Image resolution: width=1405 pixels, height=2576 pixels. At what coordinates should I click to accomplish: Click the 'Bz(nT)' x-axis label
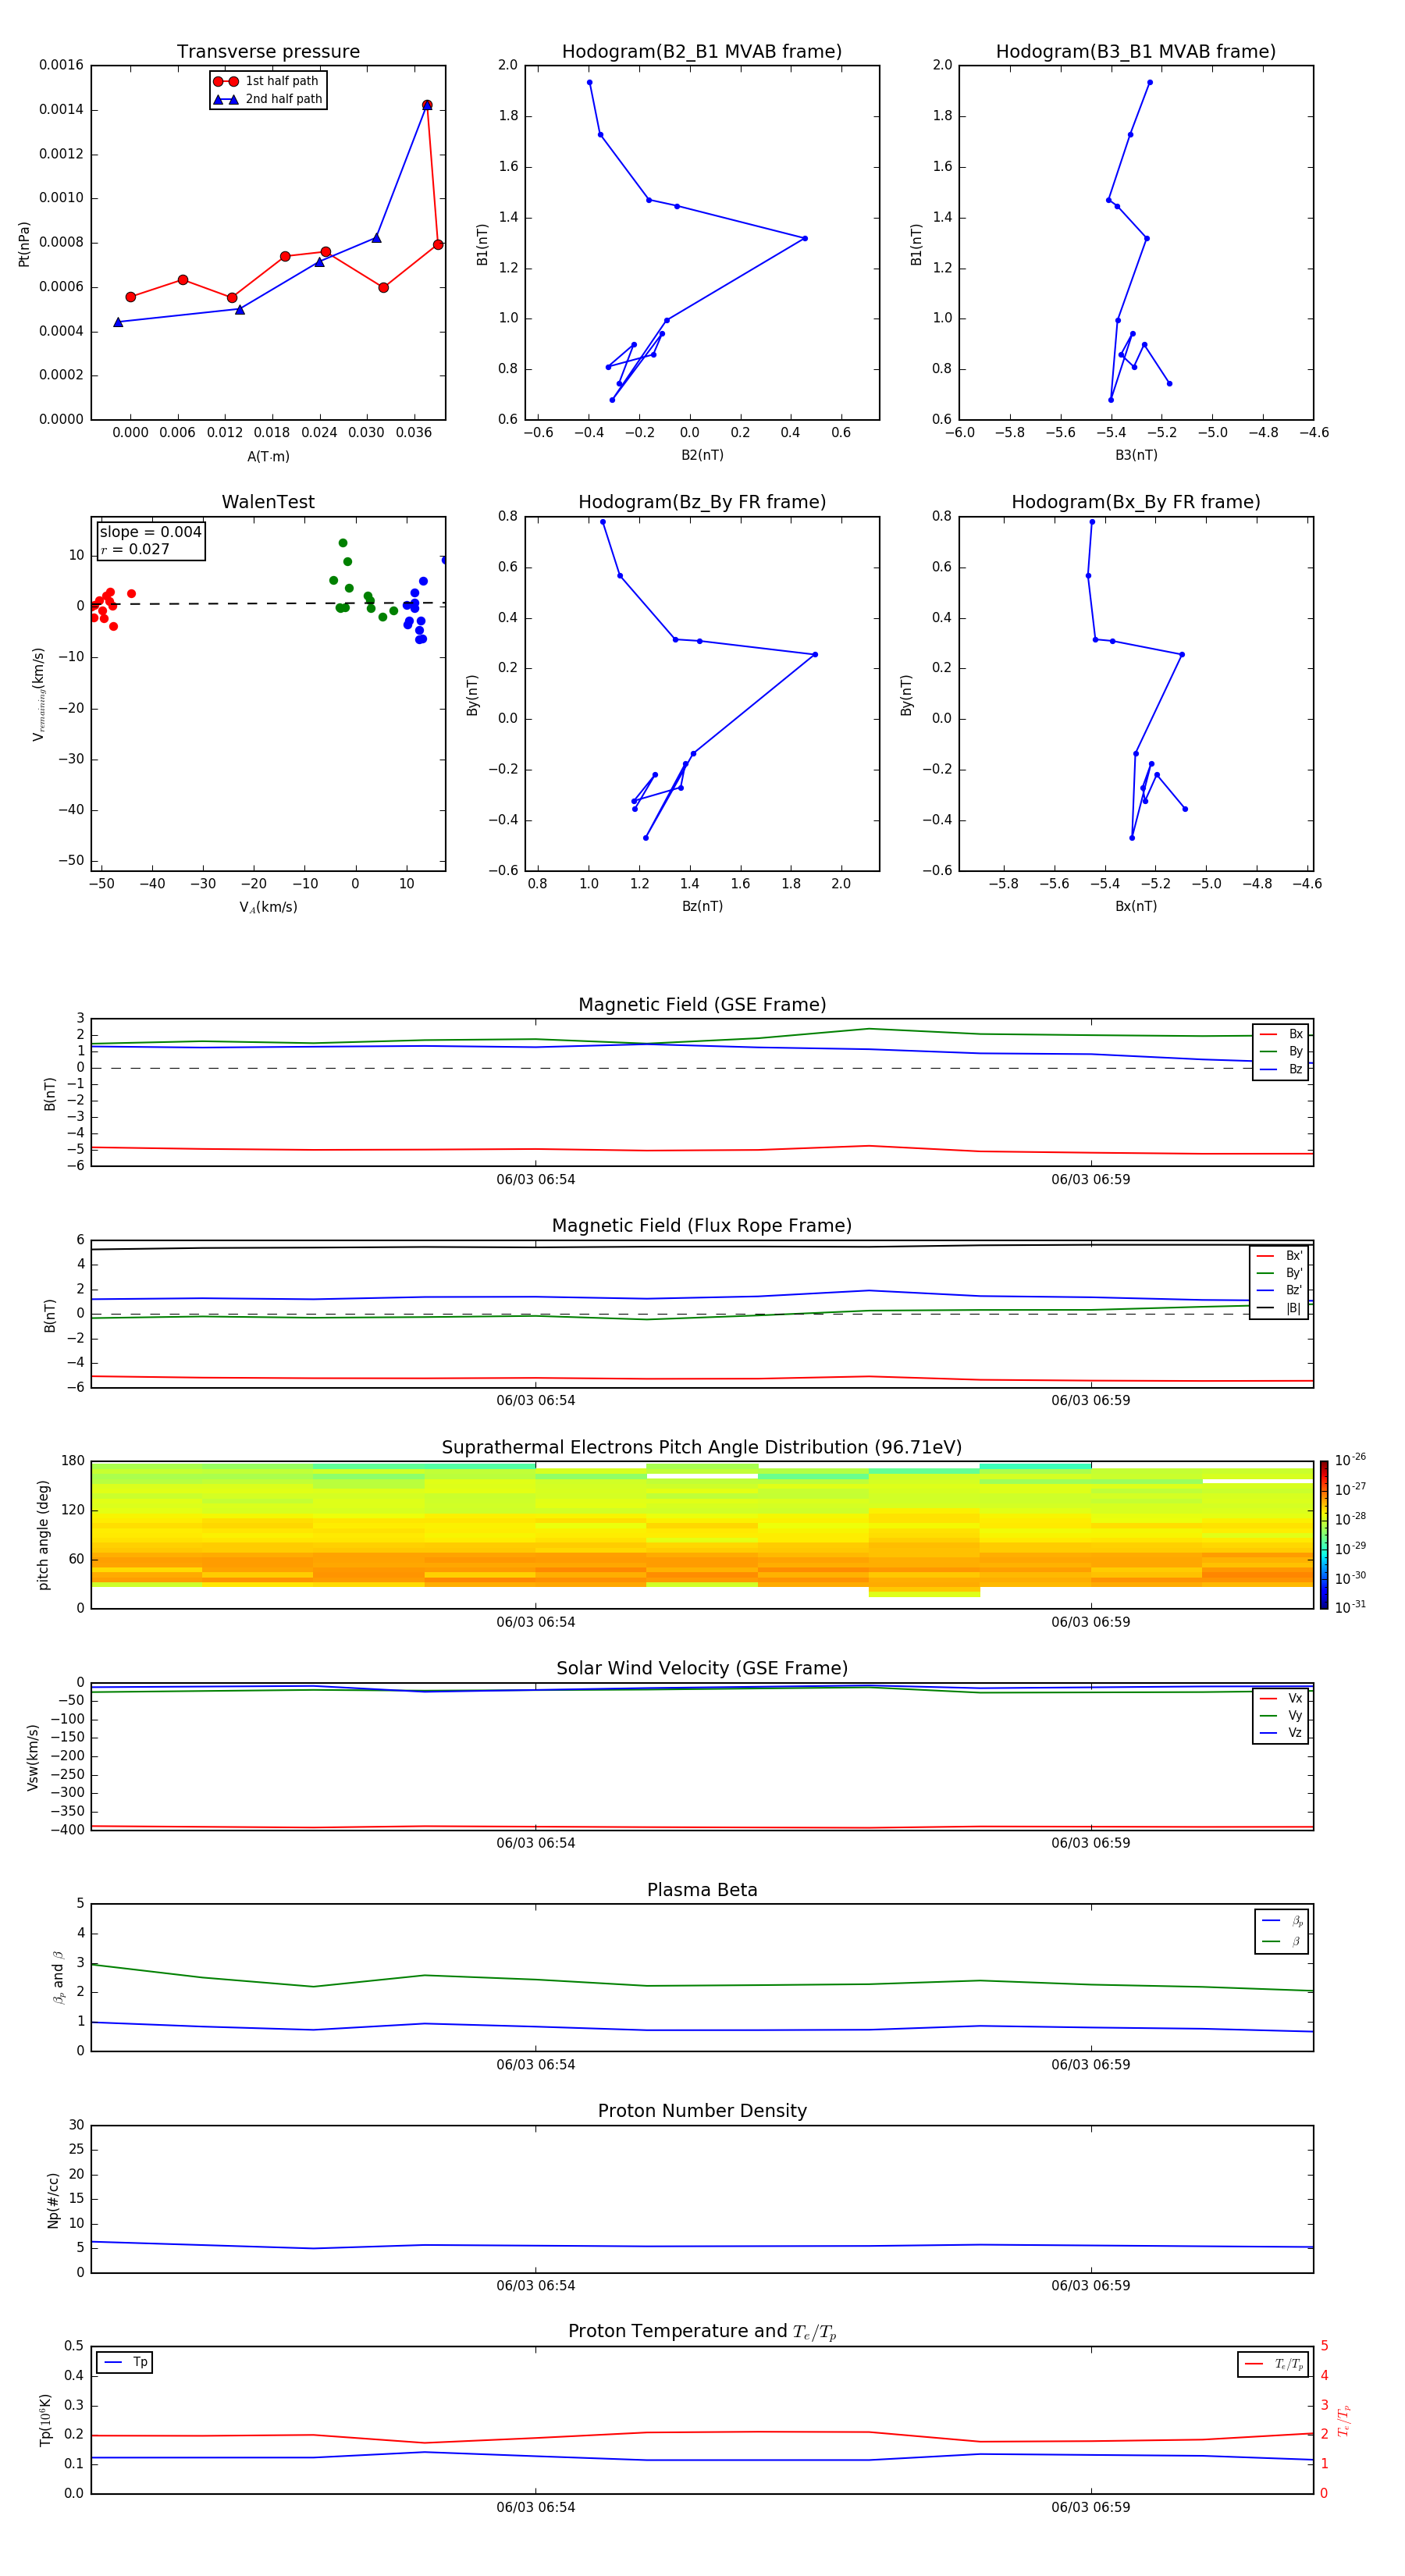[x=702, y=906]
